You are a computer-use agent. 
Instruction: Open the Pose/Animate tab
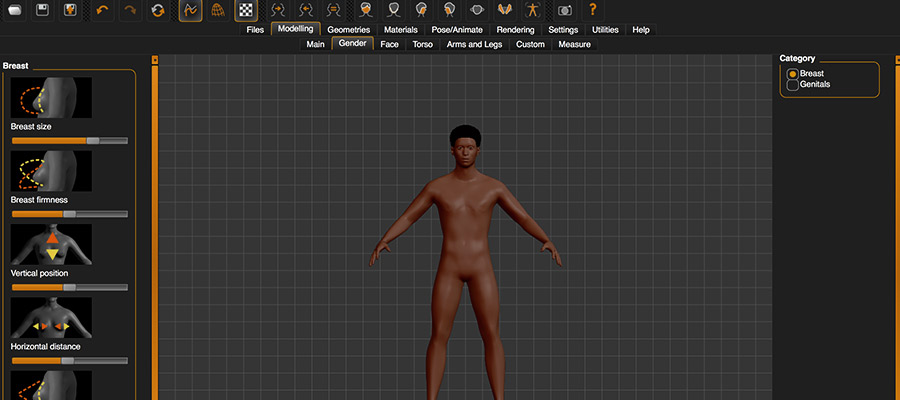(x=457, y=30)
